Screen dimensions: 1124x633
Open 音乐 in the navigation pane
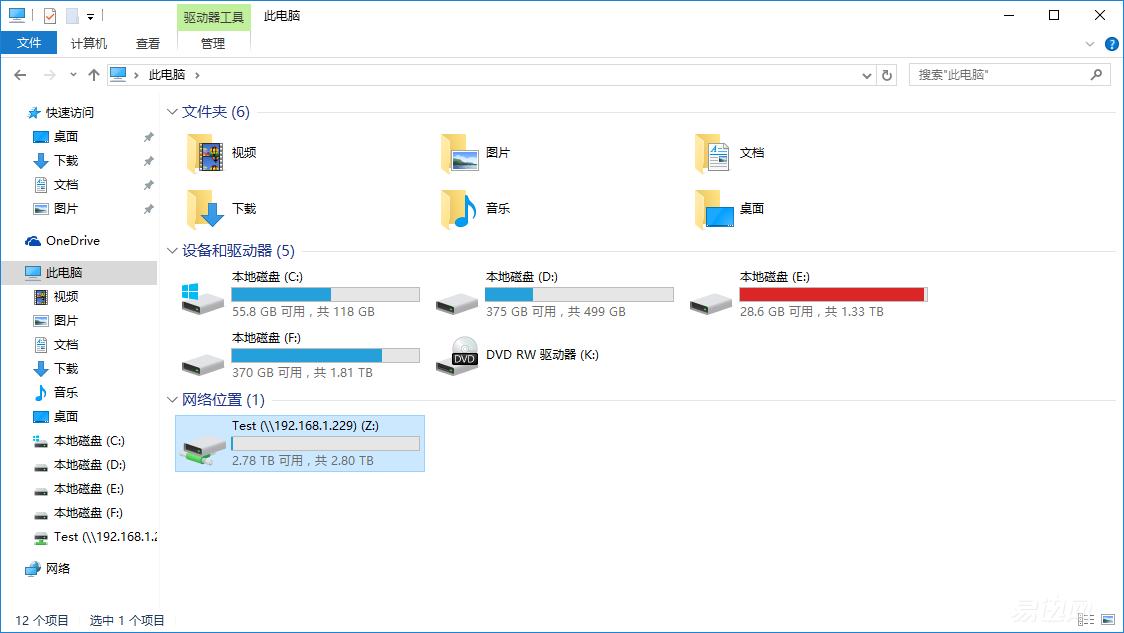point(56,392)
